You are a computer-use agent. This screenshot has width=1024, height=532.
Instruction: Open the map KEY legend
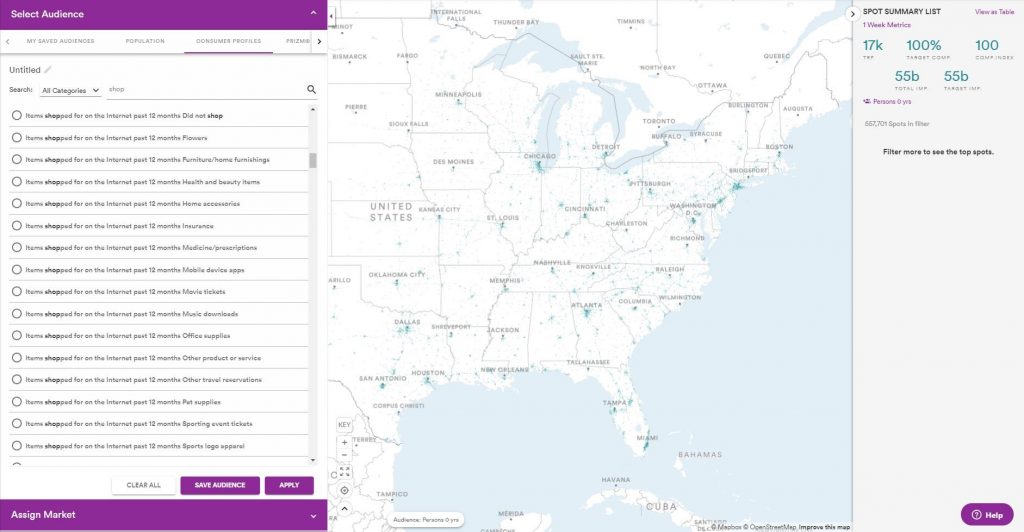(x=344, y=425)
